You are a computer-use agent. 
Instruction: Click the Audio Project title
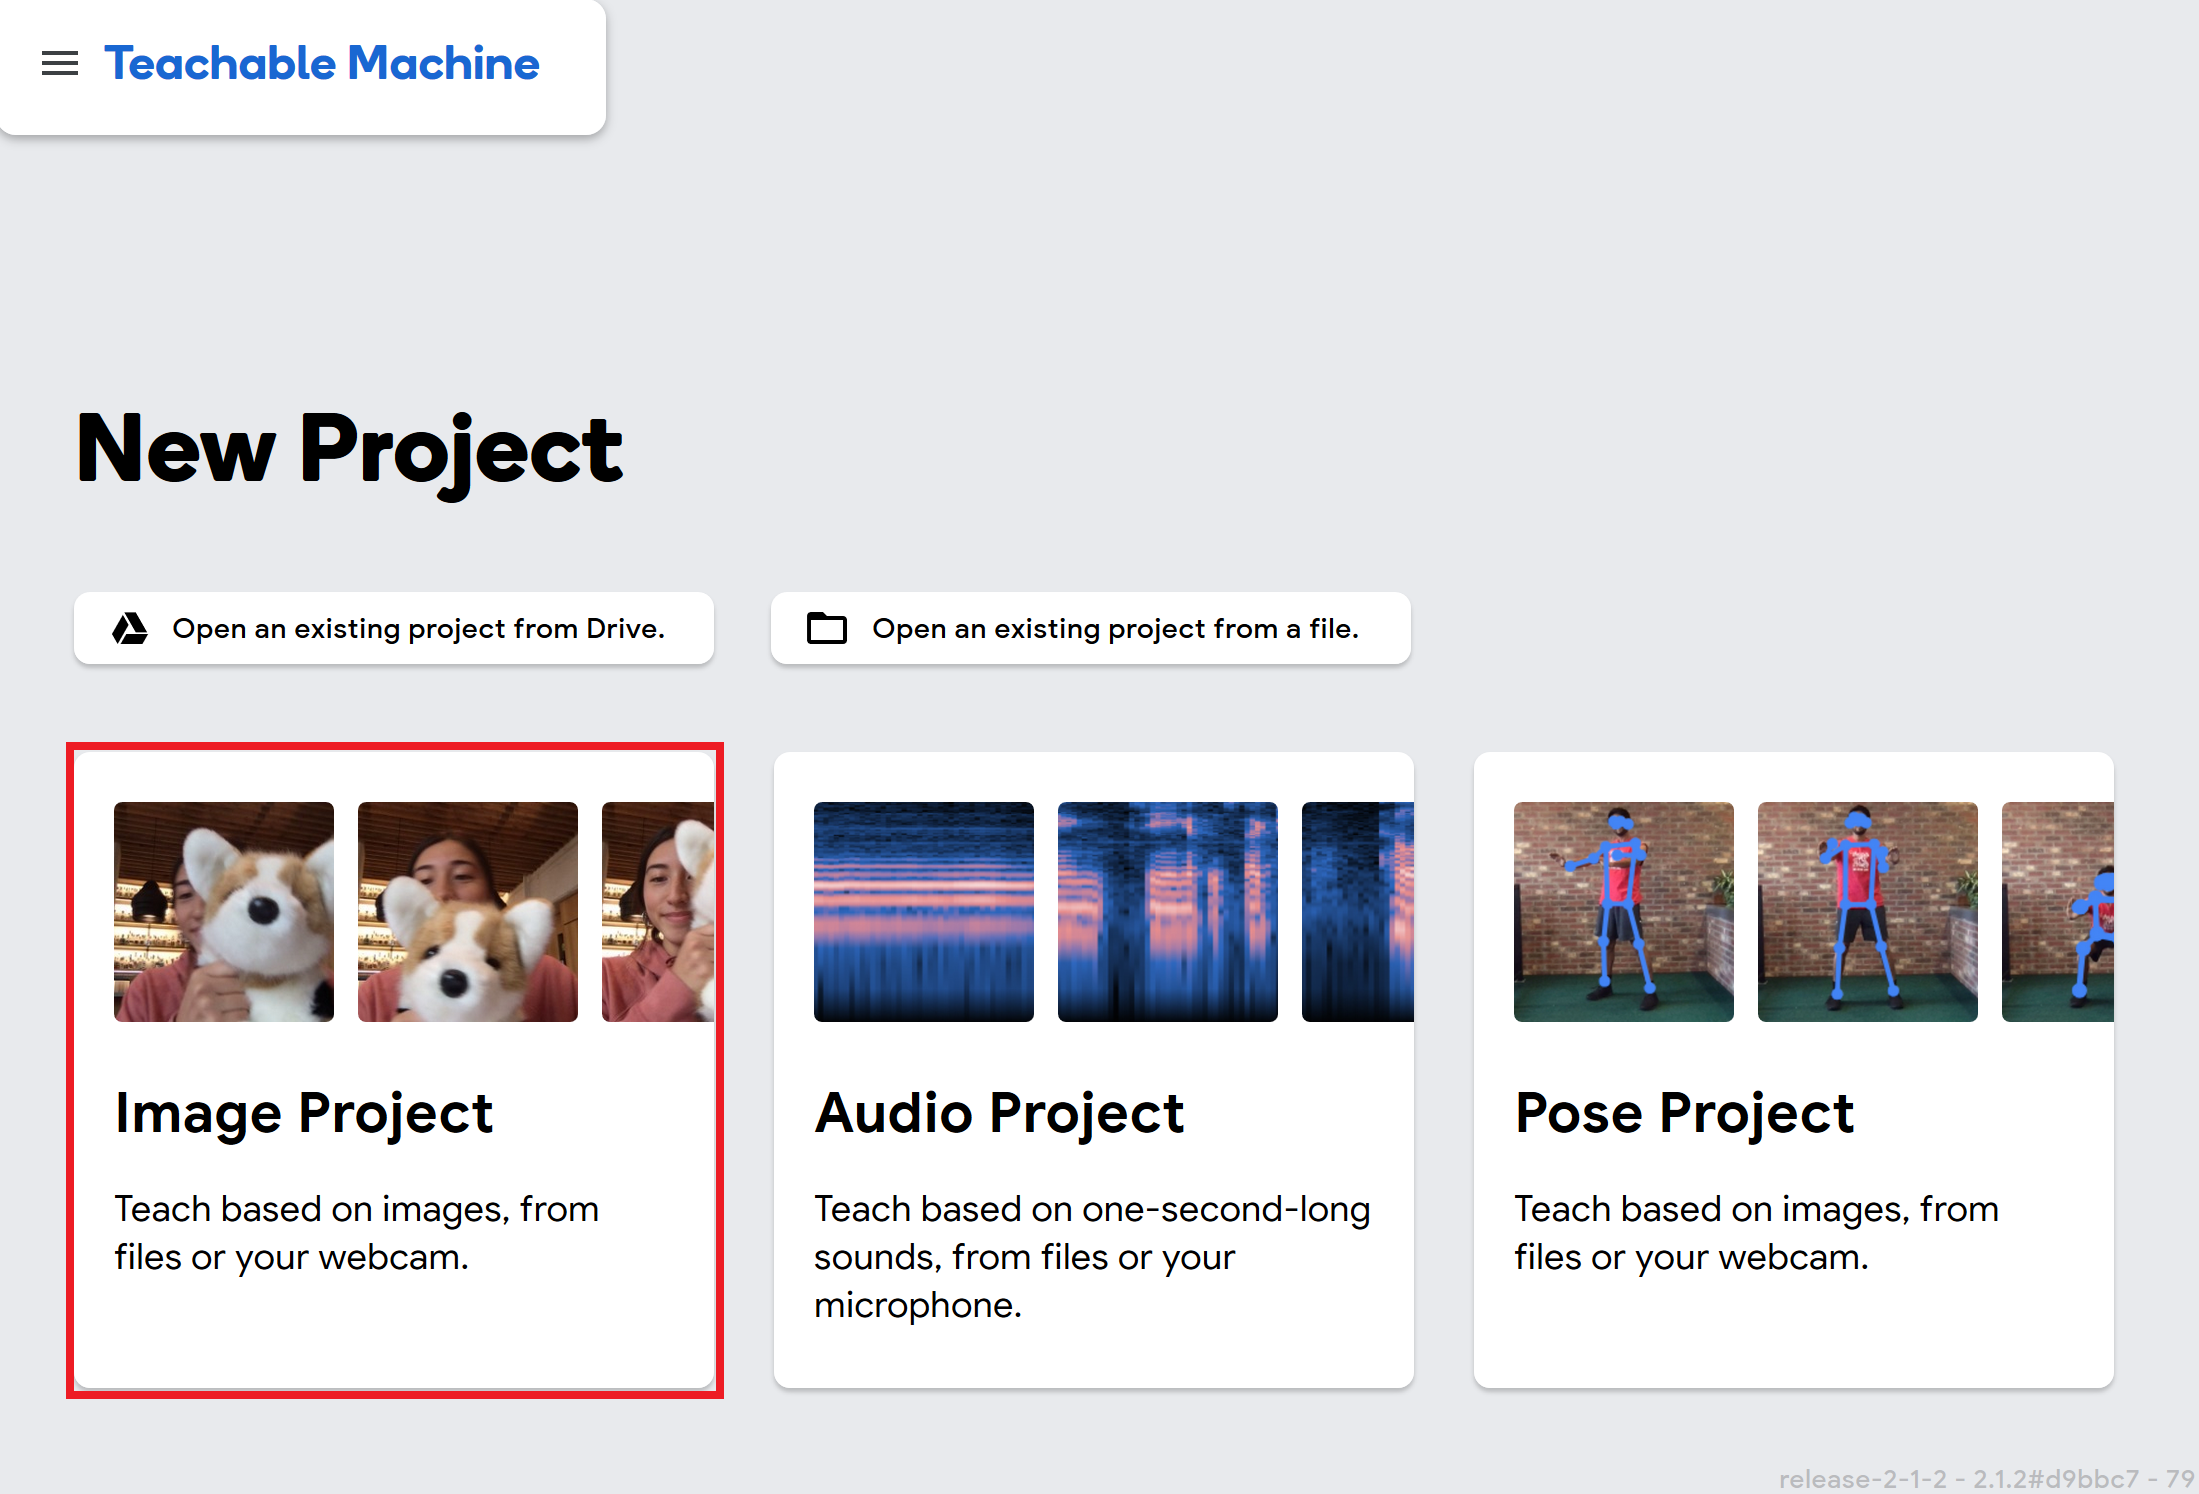(998, 1113)
